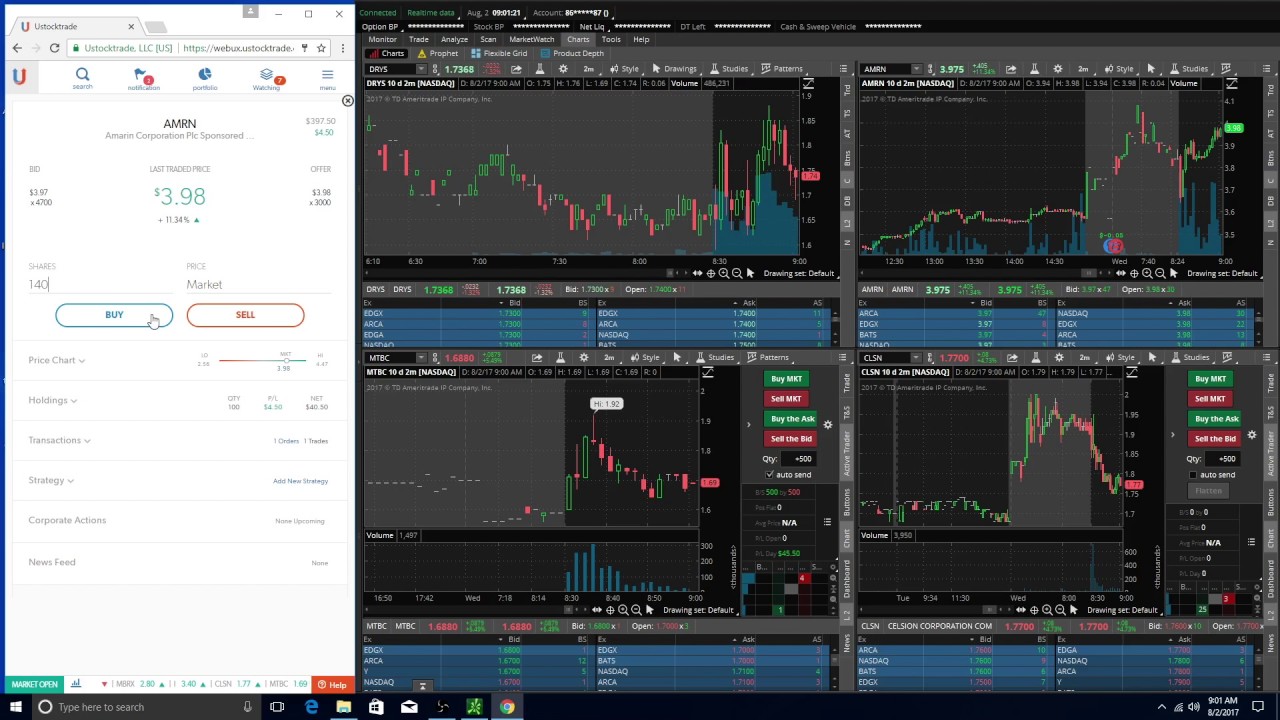Toggle auto send checkbox in CLSN panel

click(1193, 475)
